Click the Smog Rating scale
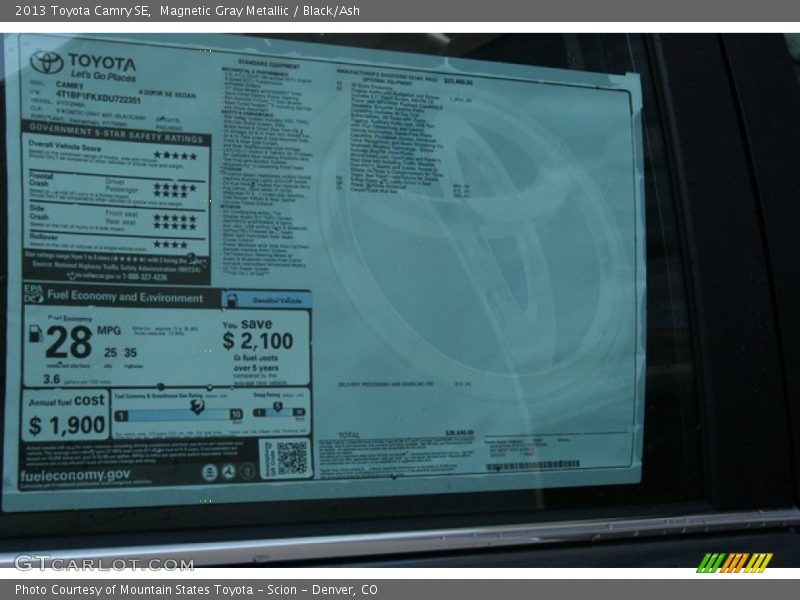The height and width of the screenshot is (600, 800). click(279, 408)
